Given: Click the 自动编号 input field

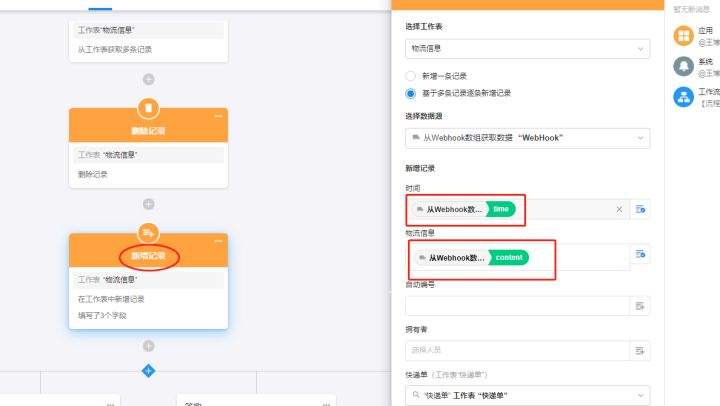Looking at the screenshot, I should 517,306.
